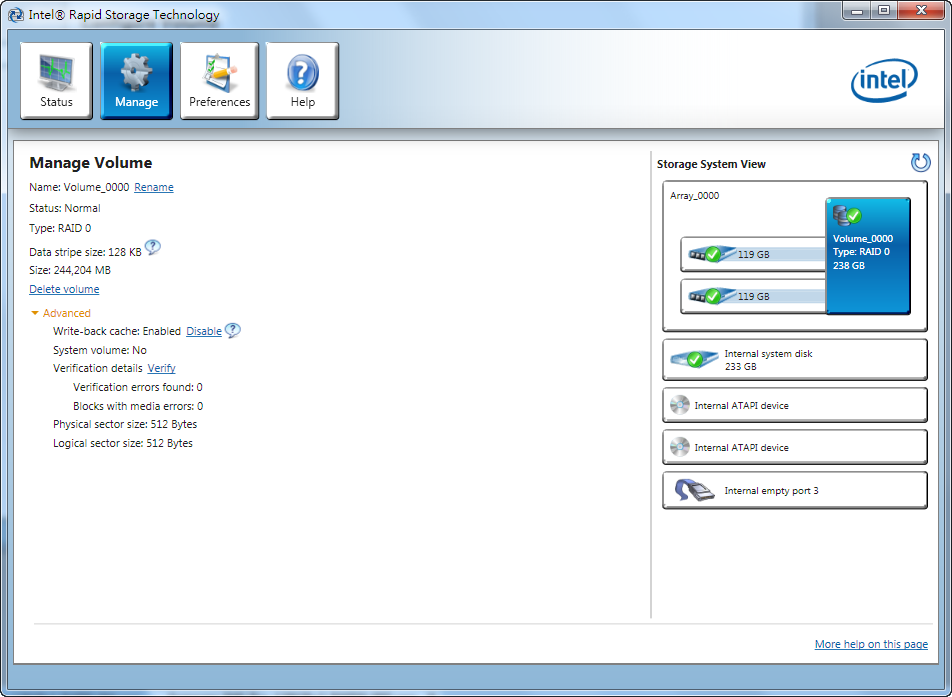Image resolution: width=952 pixels, height=697 pixels.
Task: Select the Internal system disk 233 GB
Action: pos(794,360)
